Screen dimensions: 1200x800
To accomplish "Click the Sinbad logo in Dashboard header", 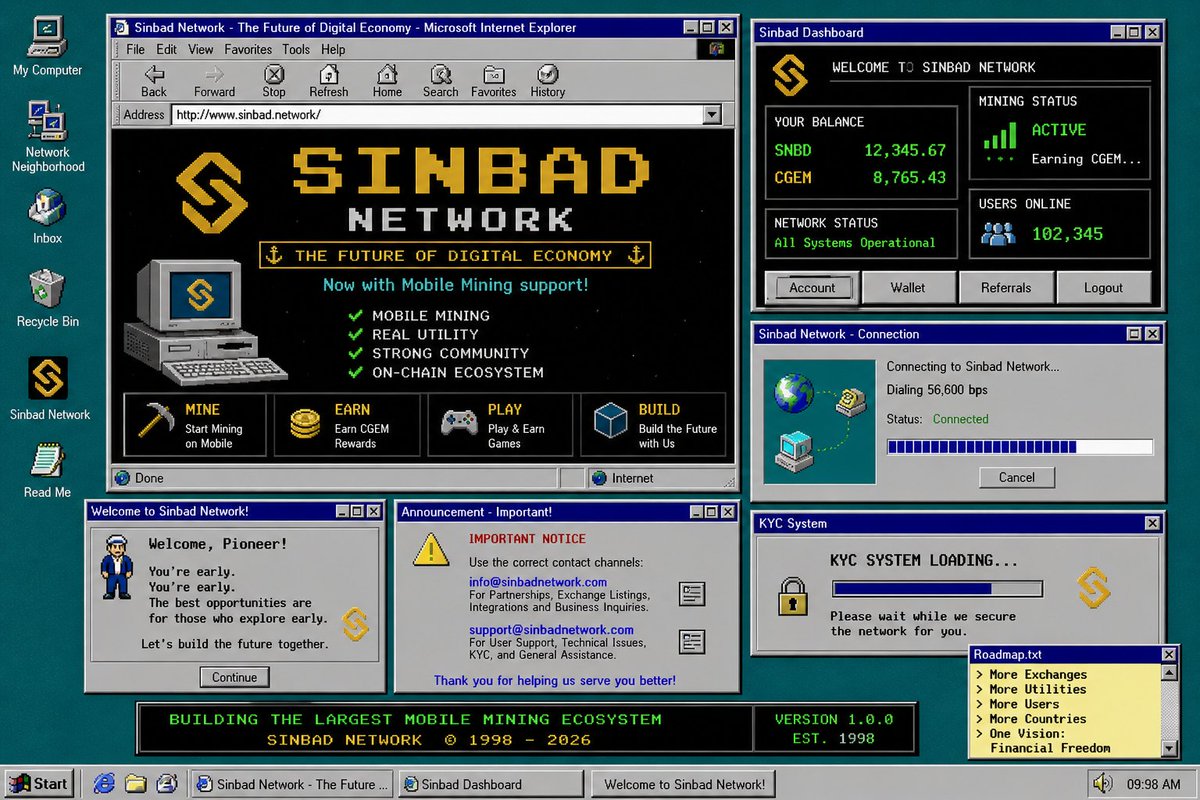I will (x=790, y=73).
